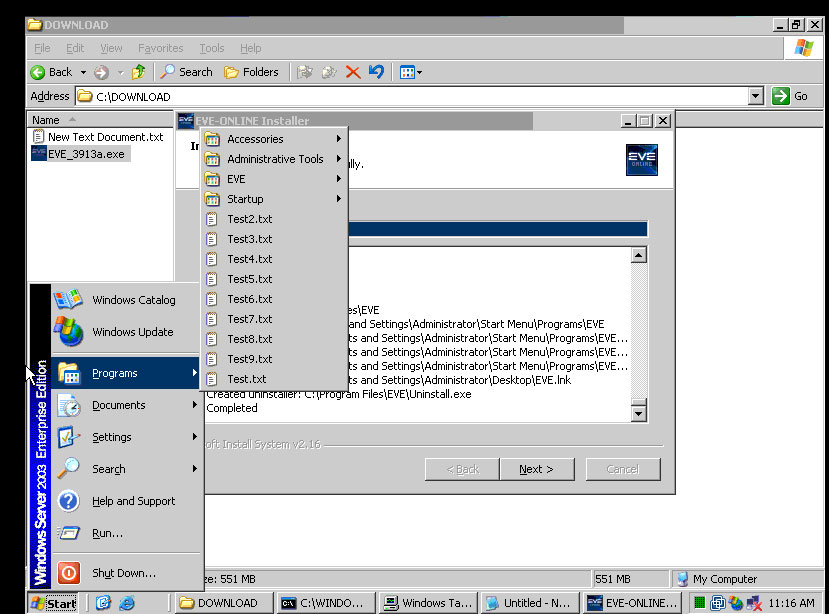The image size is (829, 614).
Task: Open Windows Catalog from Start menu
Action: point(126,300)
